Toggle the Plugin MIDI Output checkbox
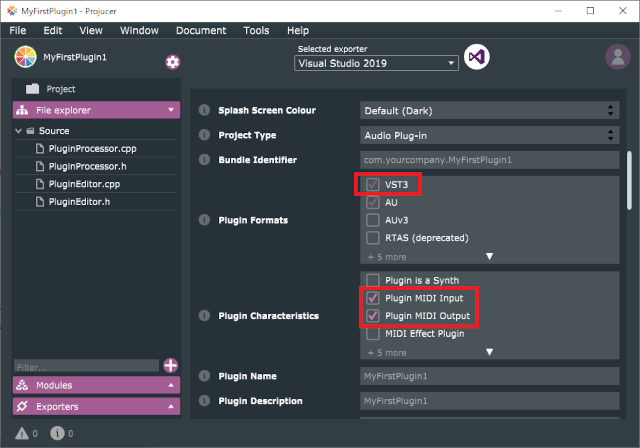The width and height of the screenshot is (640, 448). tap(372, 316)
